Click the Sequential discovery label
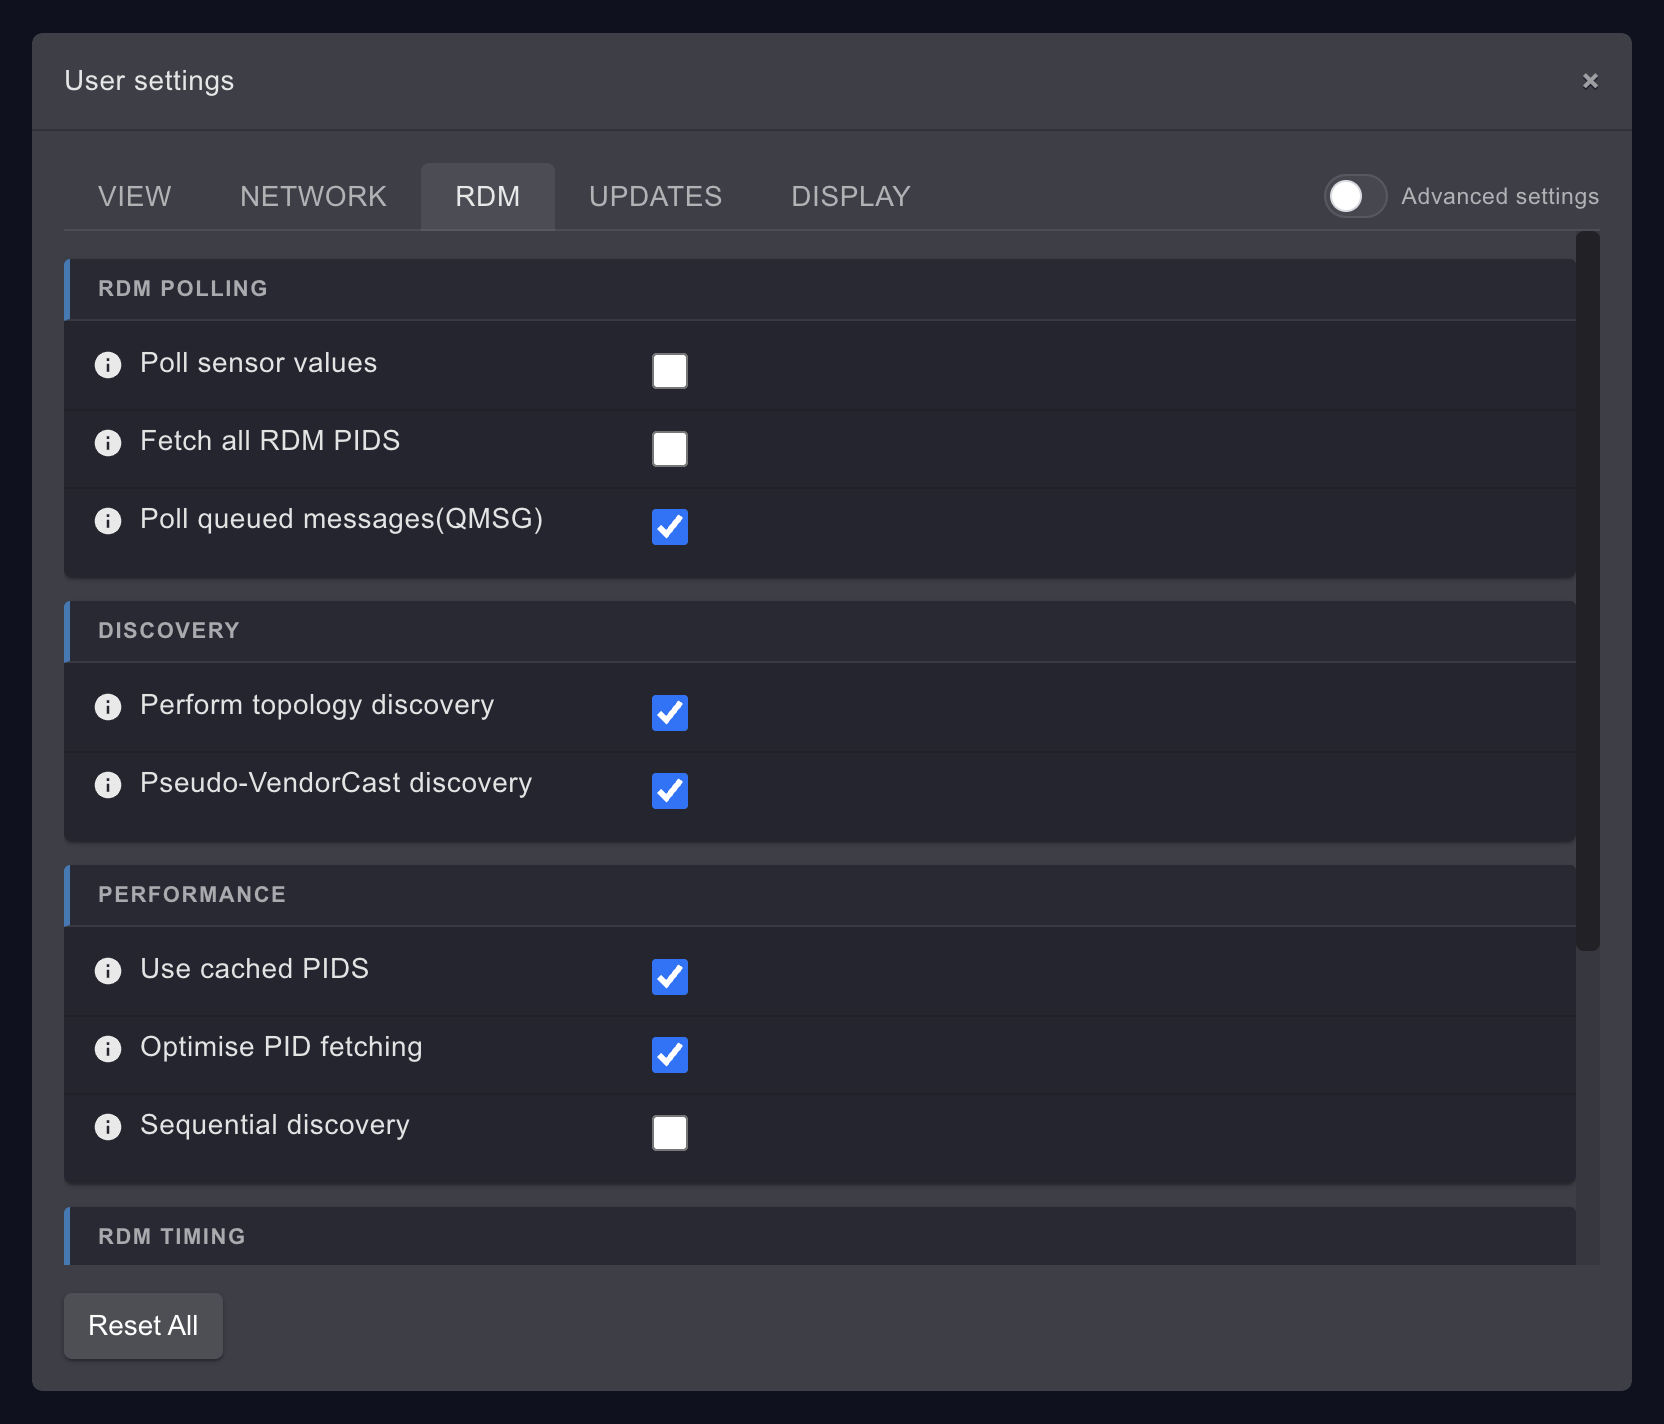Image resolution: width=1664 pixels, height=1424 pixels. coord(275,1125)
